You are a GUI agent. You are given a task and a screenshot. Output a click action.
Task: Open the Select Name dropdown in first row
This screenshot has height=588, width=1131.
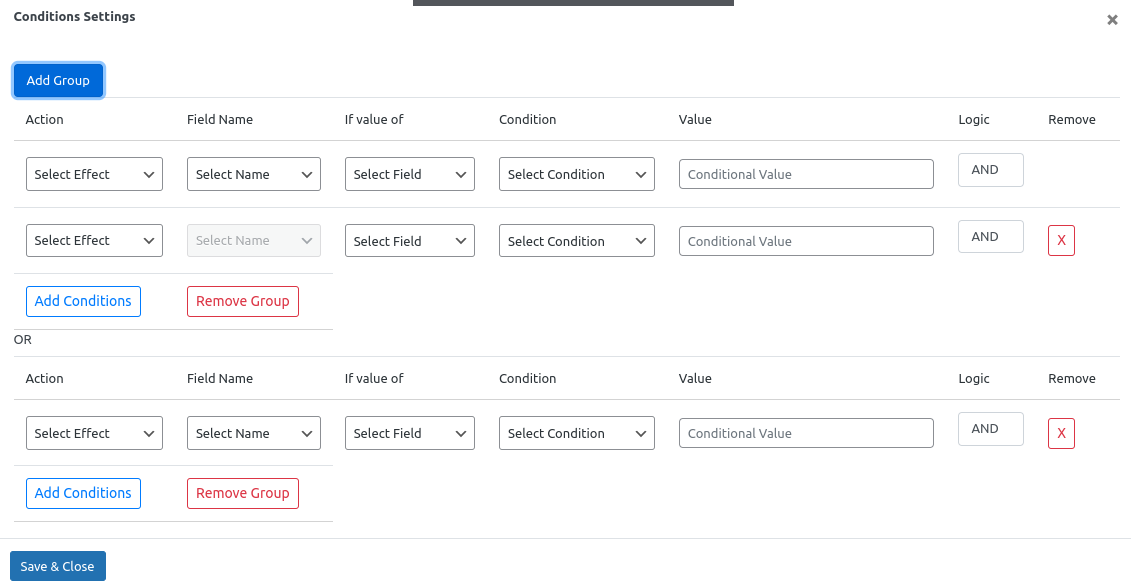click(x=253, y=173)
